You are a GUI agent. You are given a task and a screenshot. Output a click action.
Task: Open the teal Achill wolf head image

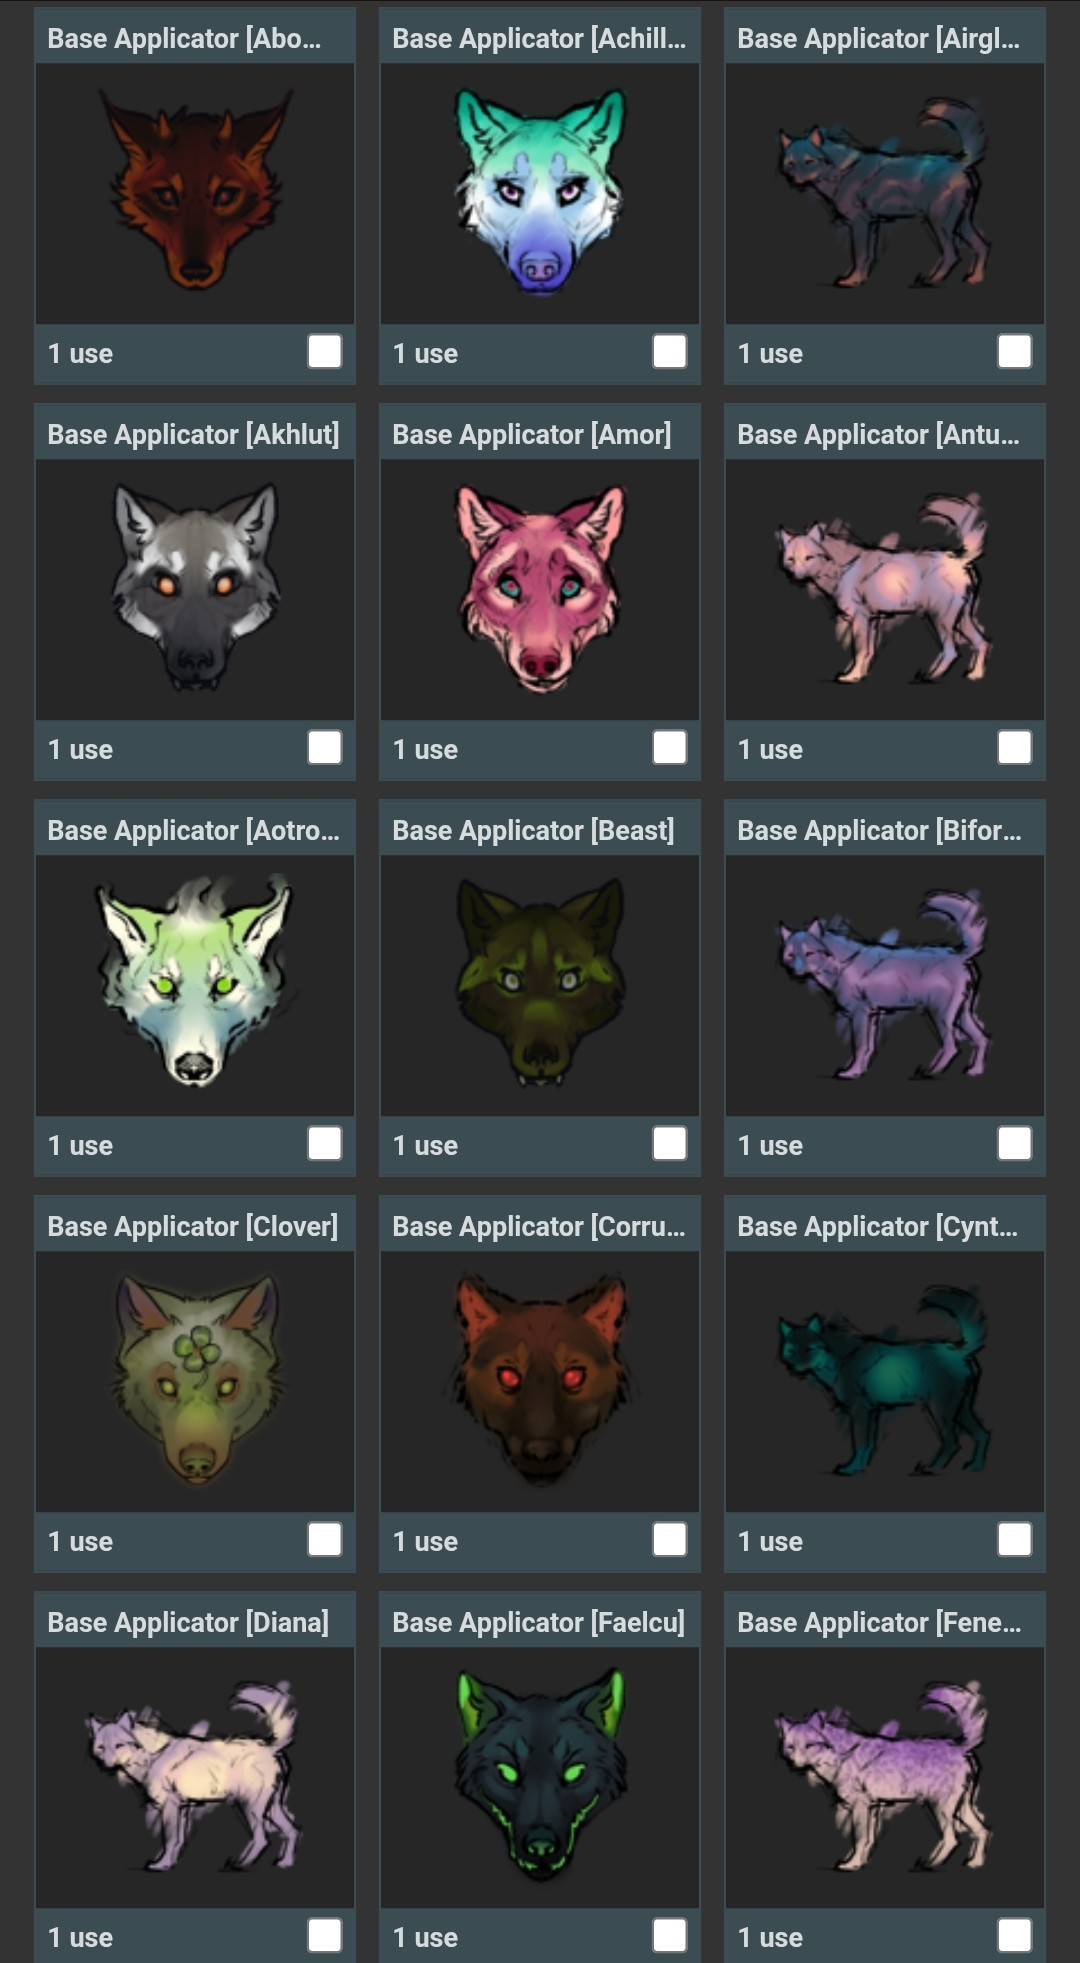pyautogui.click(x=540, y=191)
